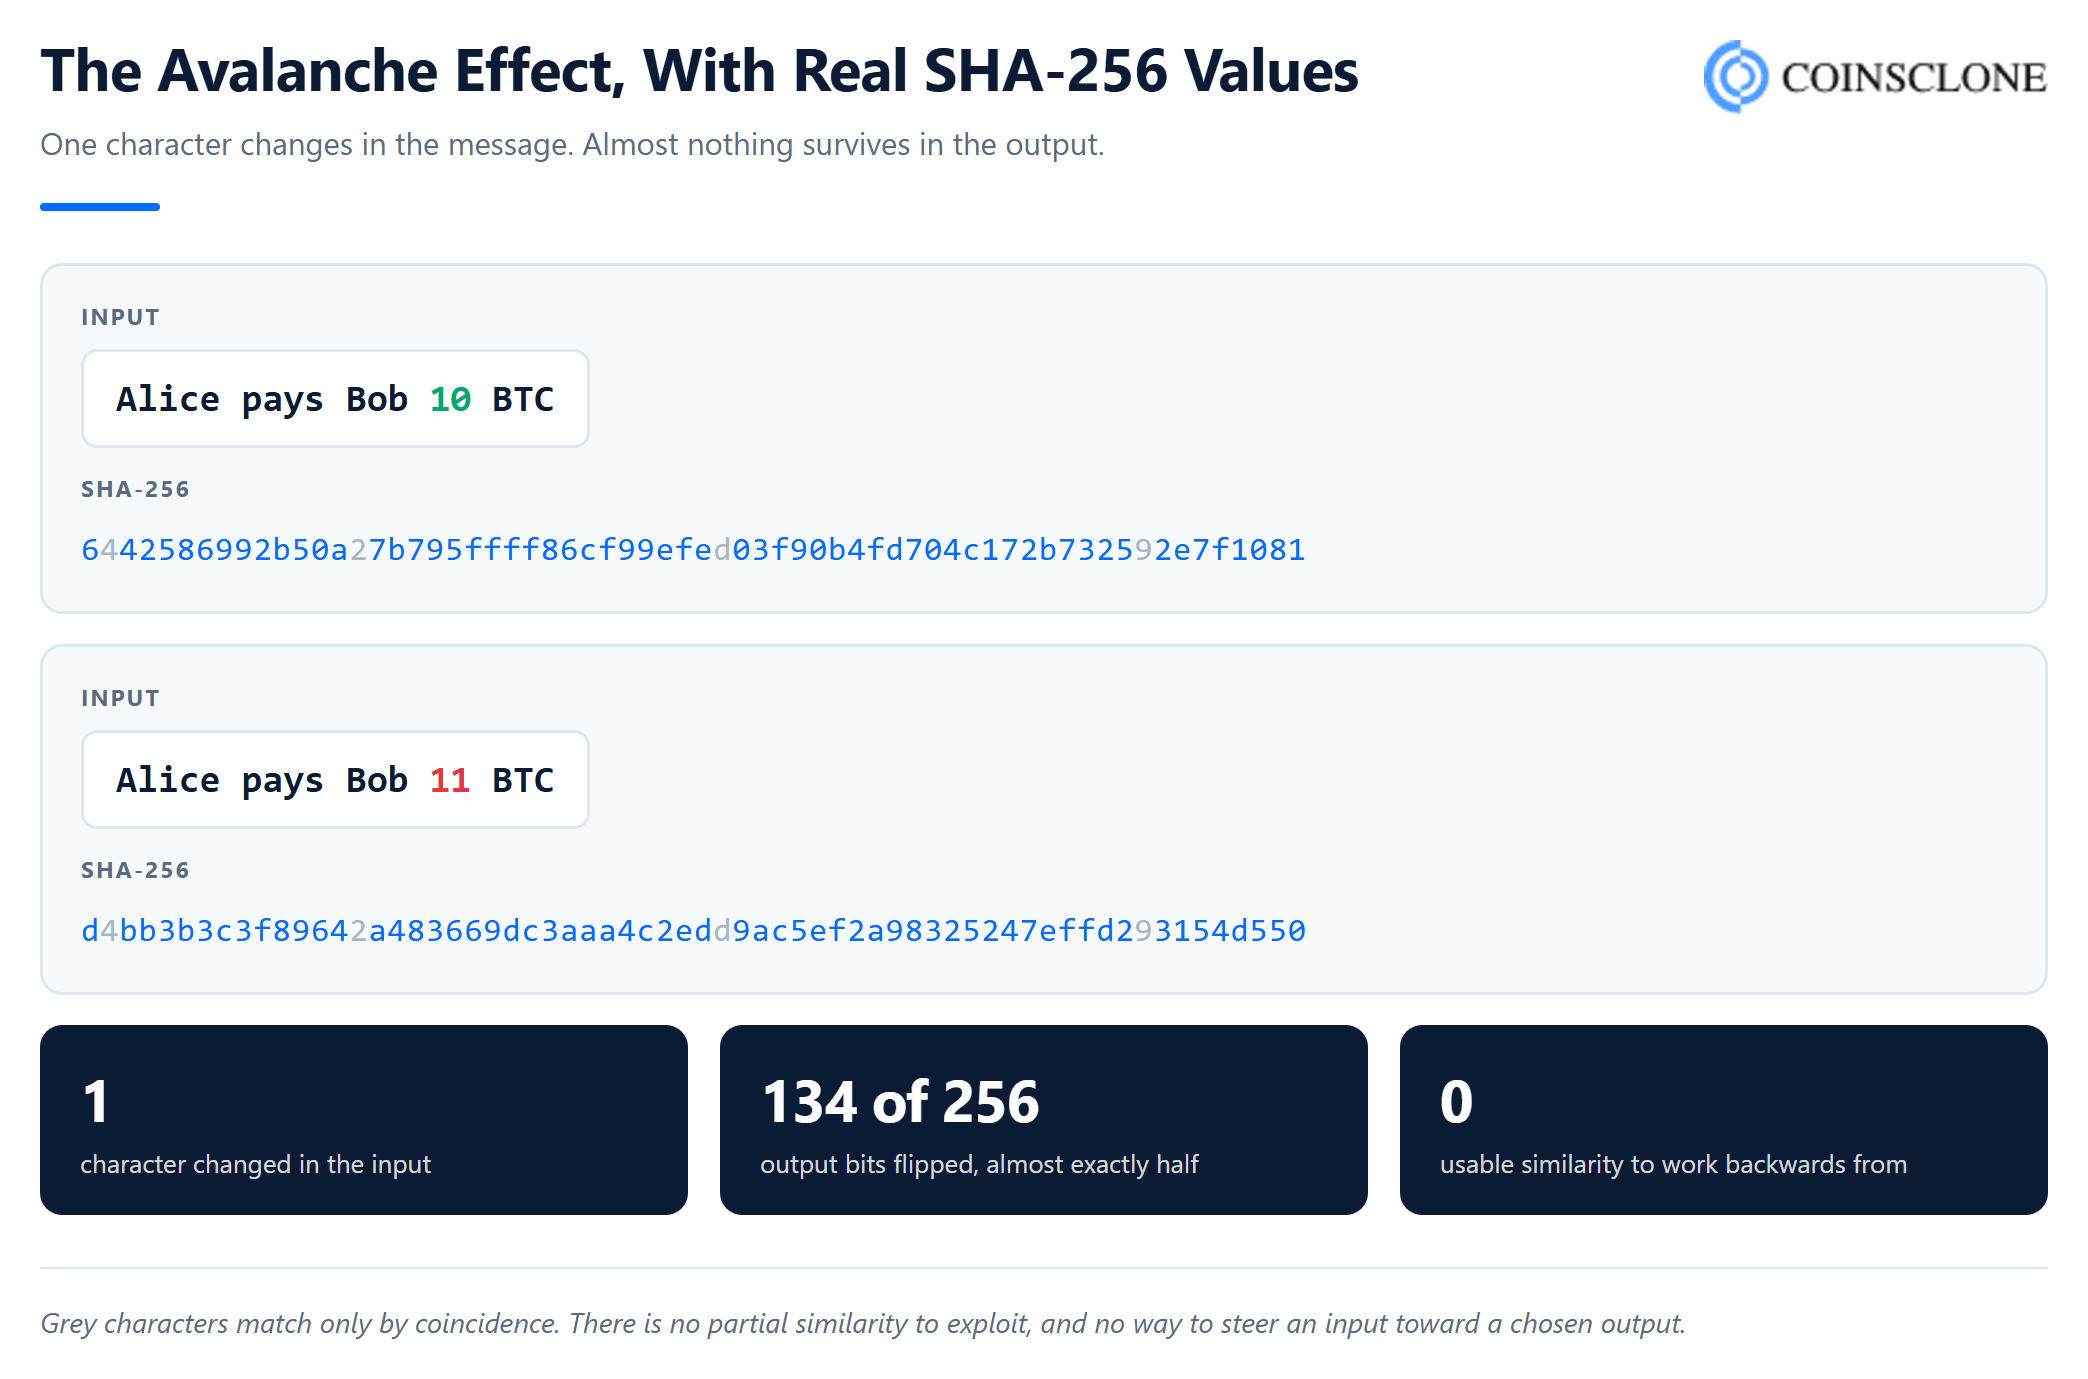
Task: Click the second INPUT label
Action: coord(120,698)
